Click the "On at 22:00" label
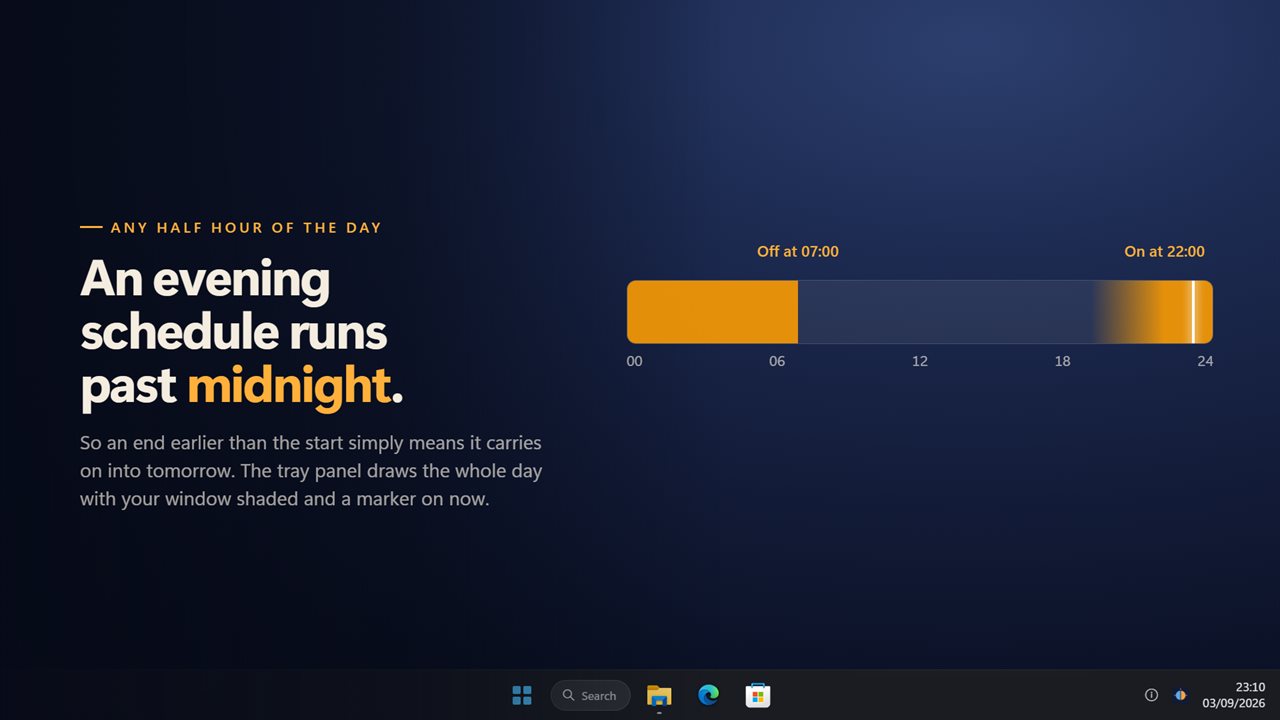 [x=1164, y=252]
